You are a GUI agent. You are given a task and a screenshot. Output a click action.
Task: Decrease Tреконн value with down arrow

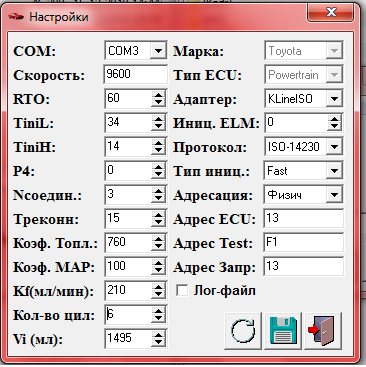(158, 223)
